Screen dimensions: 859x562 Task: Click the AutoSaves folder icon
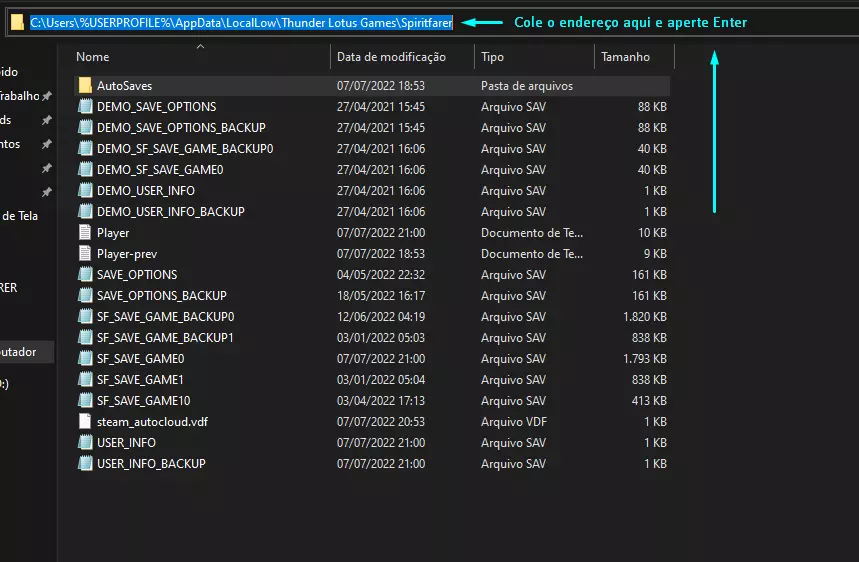[x=85, y=86]
